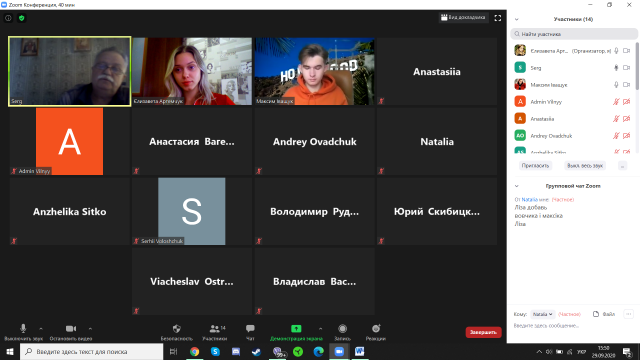Click the green encryption shield icon
Image resolution: width=640 pixels, height=360 pixels.
click(x=22, y=18)
